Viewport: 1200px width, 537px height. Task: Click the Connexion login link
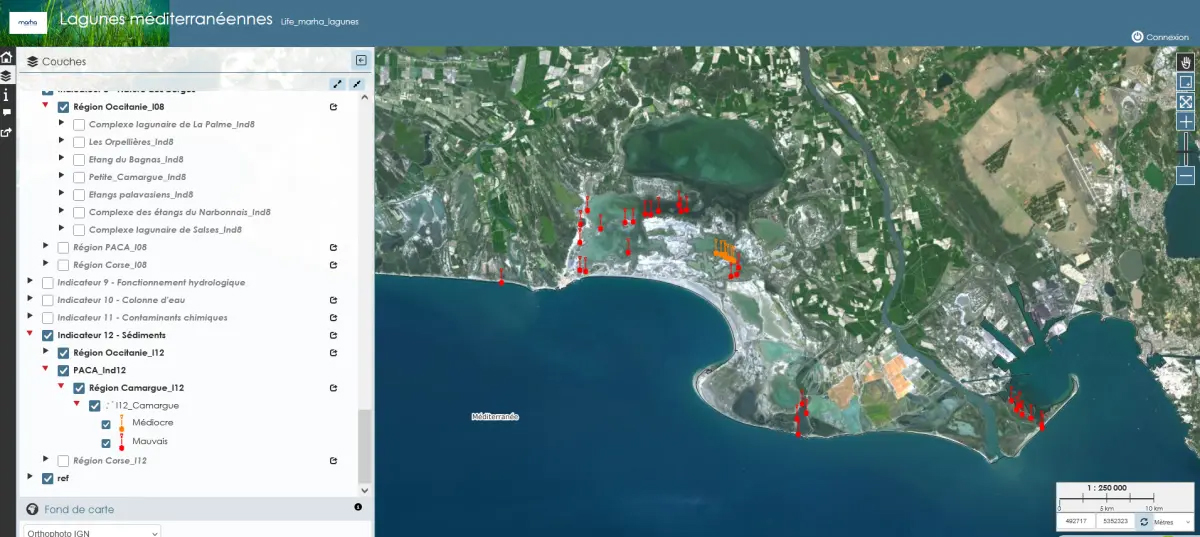click(1160, 37)
